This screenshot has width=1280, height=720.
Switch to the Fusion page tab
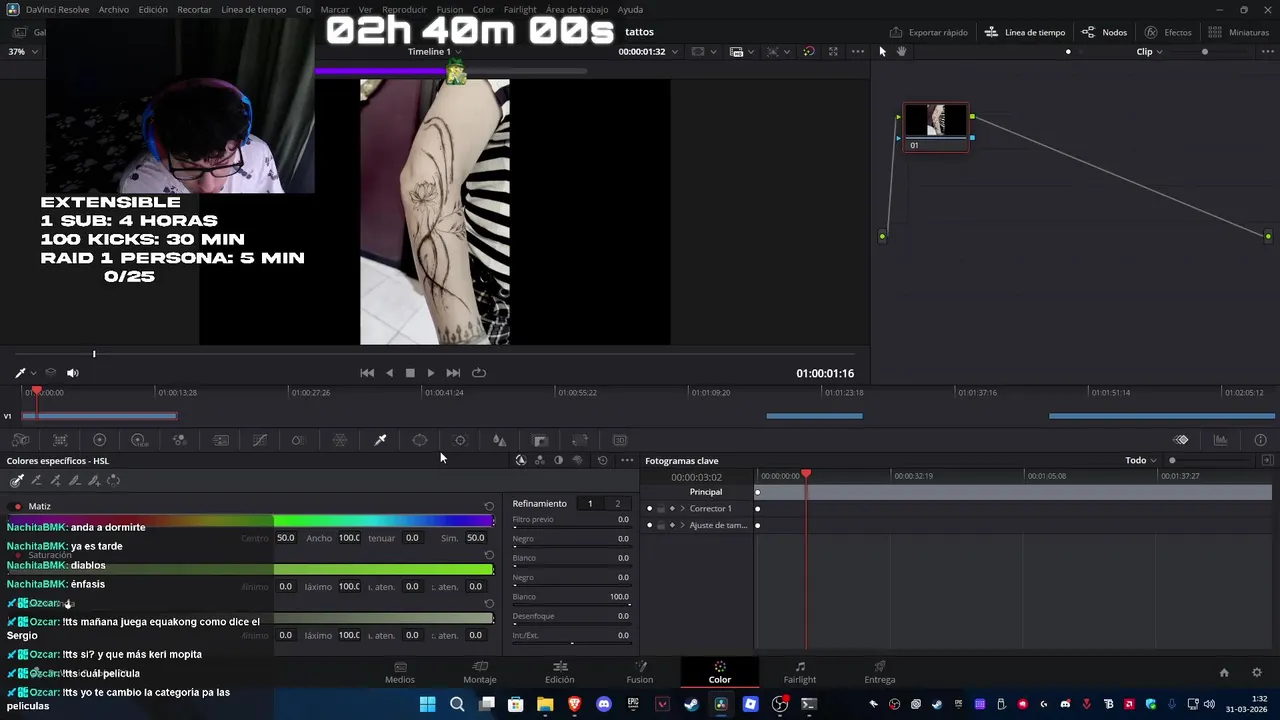[x=640, y=672]
